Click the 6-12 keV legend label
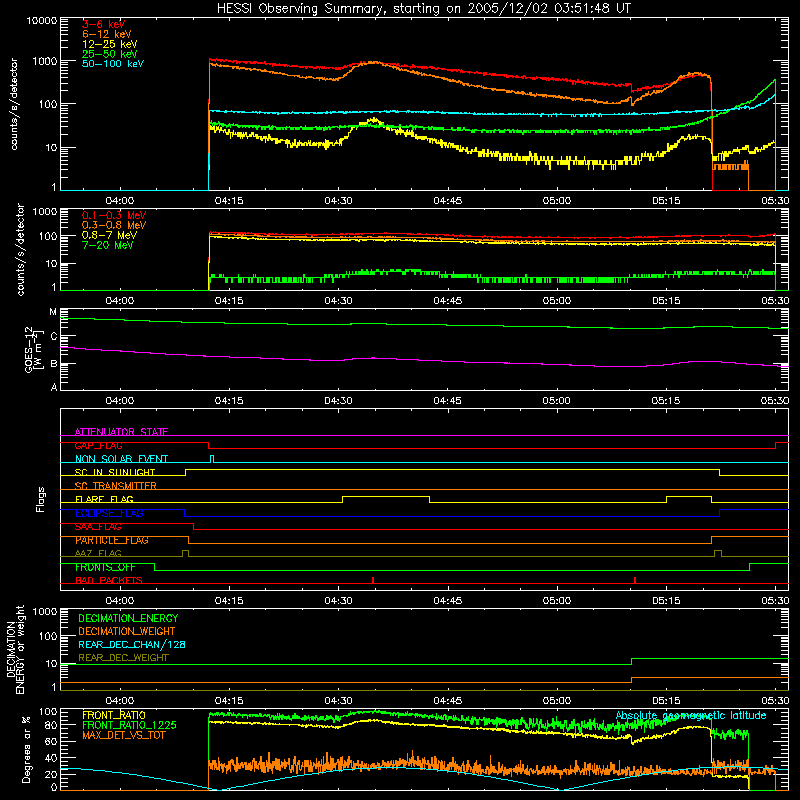Viewport: 800px width, 800px height. [x=107, y=34]
